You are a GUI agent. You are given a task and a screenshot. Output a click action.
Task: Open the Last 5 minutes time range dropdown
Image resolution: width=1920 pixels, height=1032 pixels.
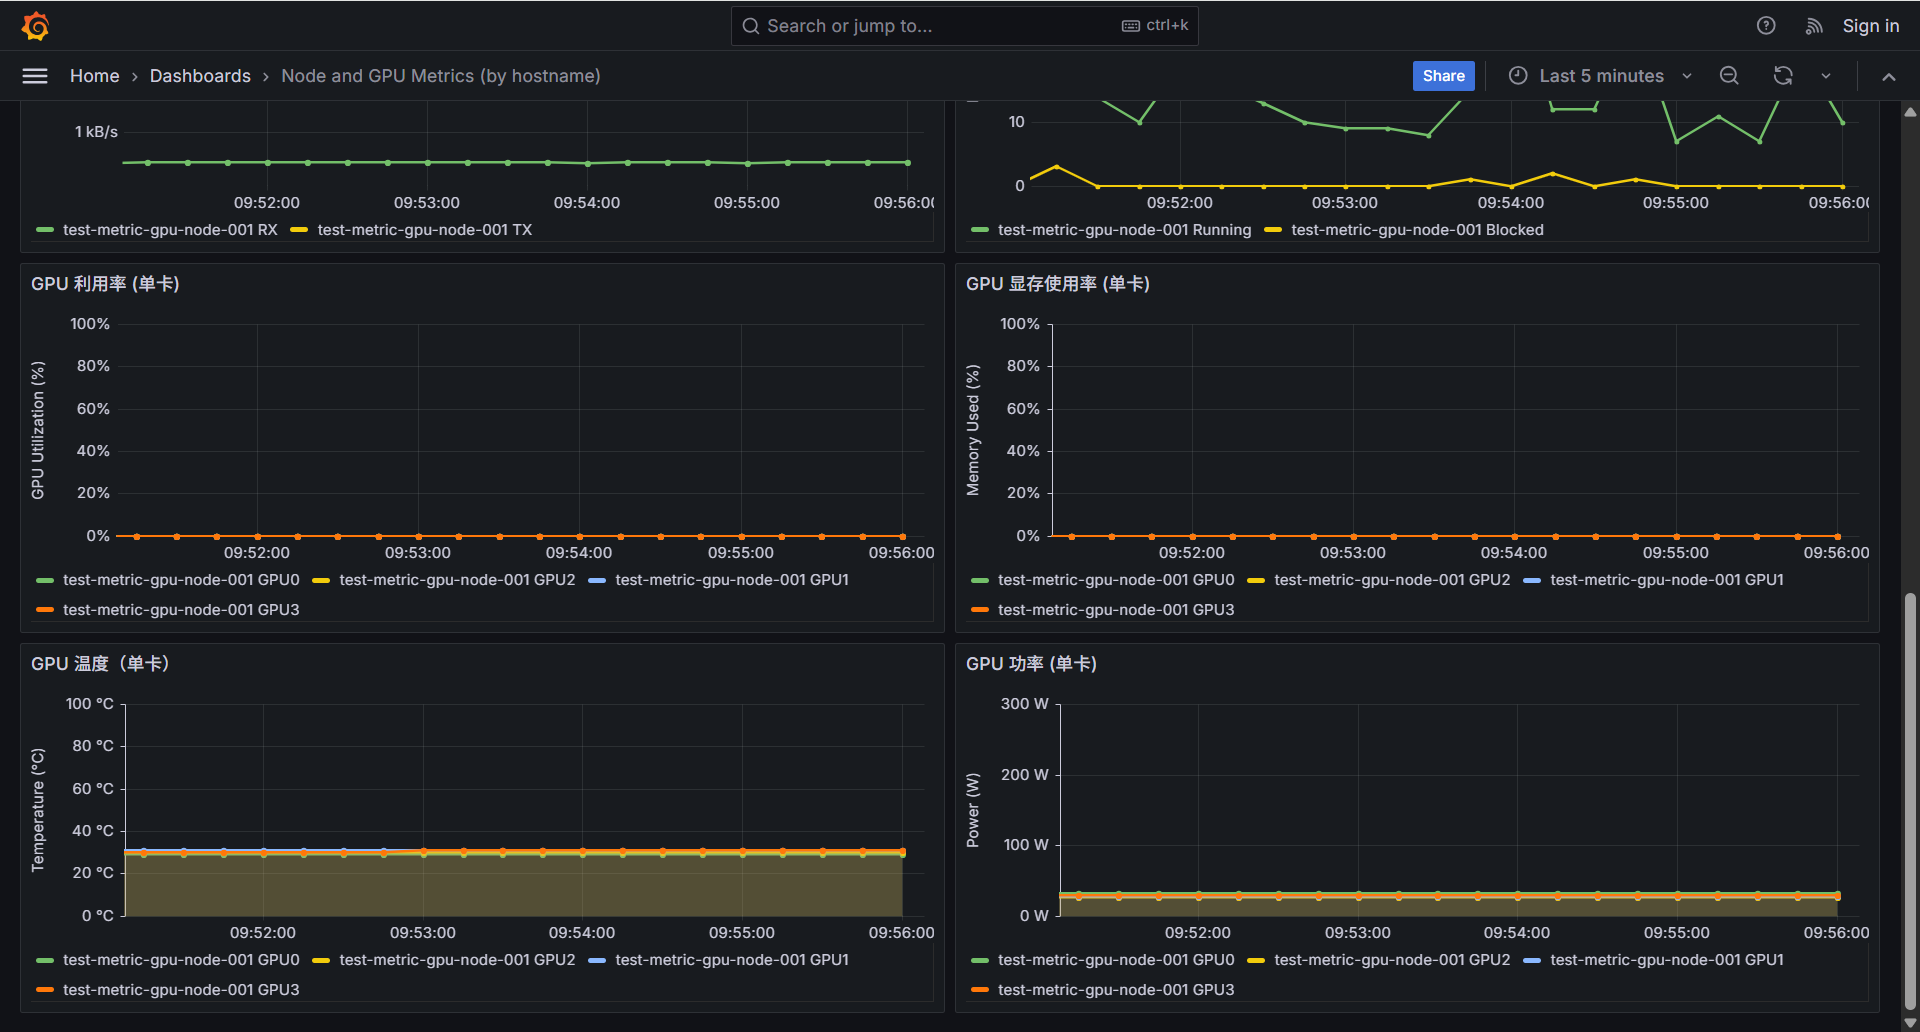click(x=1600, y=76)
